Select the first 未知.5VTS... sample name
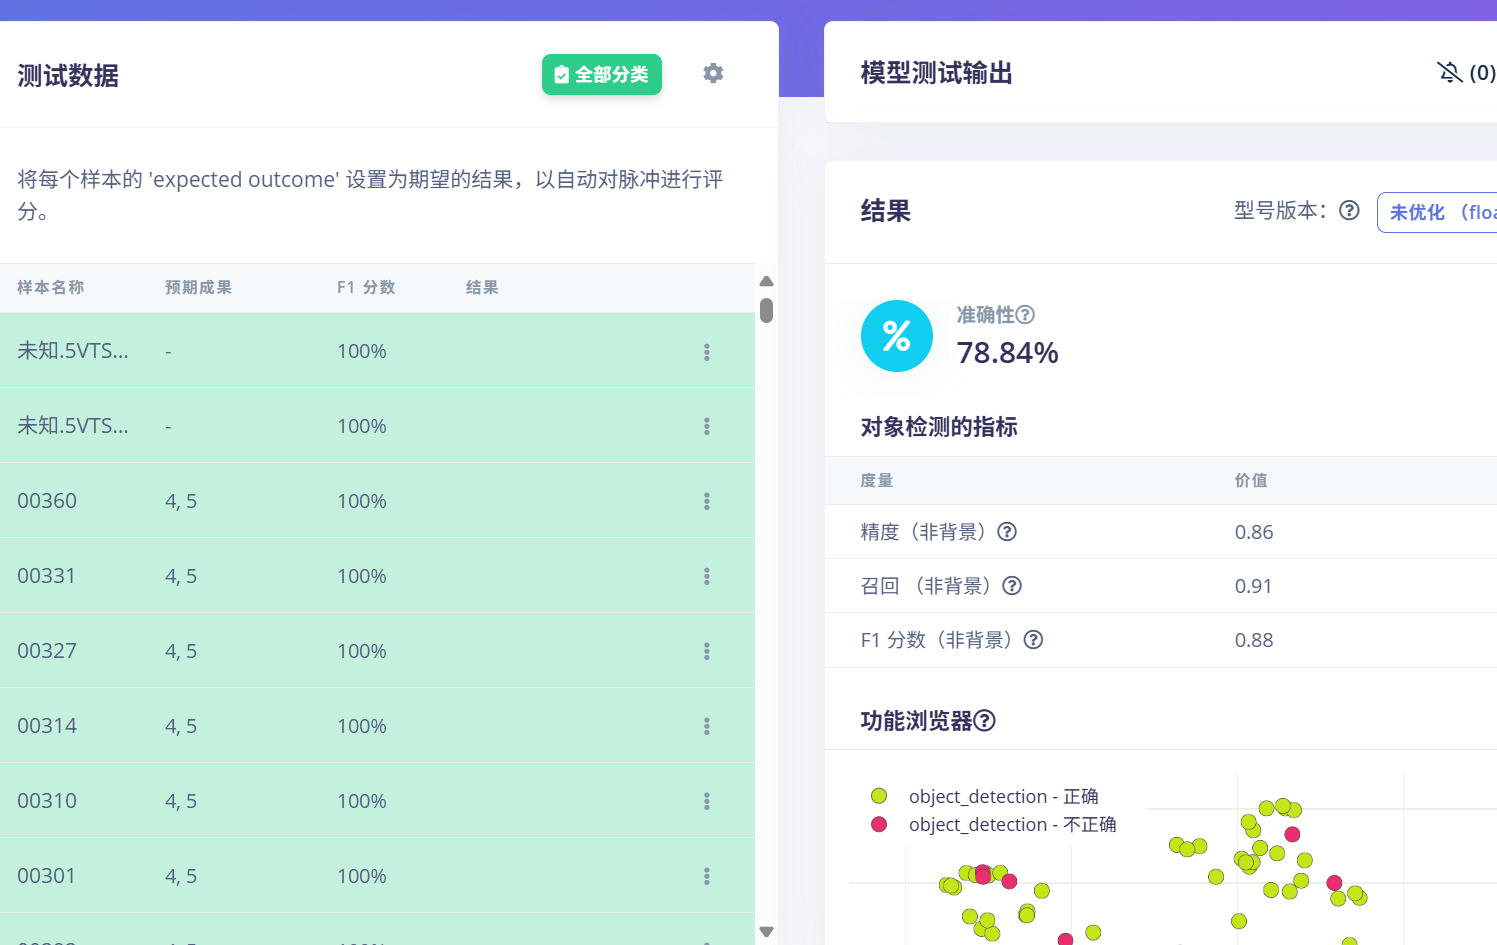This screenshot has width=1497, height=945. coord(73,351)
